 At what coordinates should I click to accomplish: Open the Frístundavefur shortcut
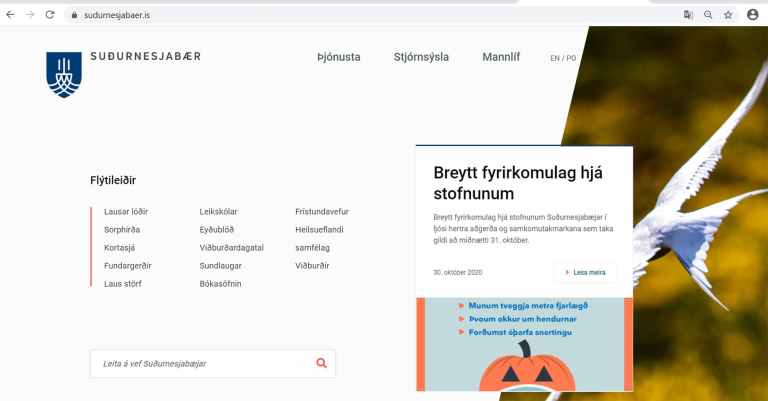(322, 212)
